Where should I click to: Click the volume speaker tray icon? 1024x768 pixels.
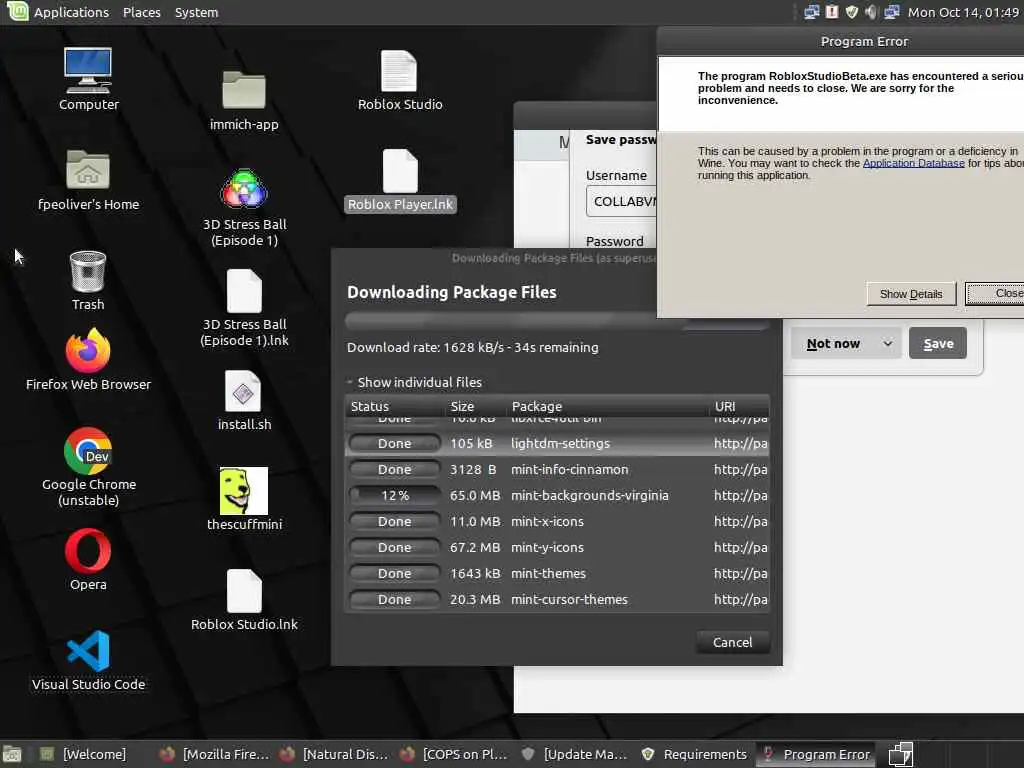871,12
